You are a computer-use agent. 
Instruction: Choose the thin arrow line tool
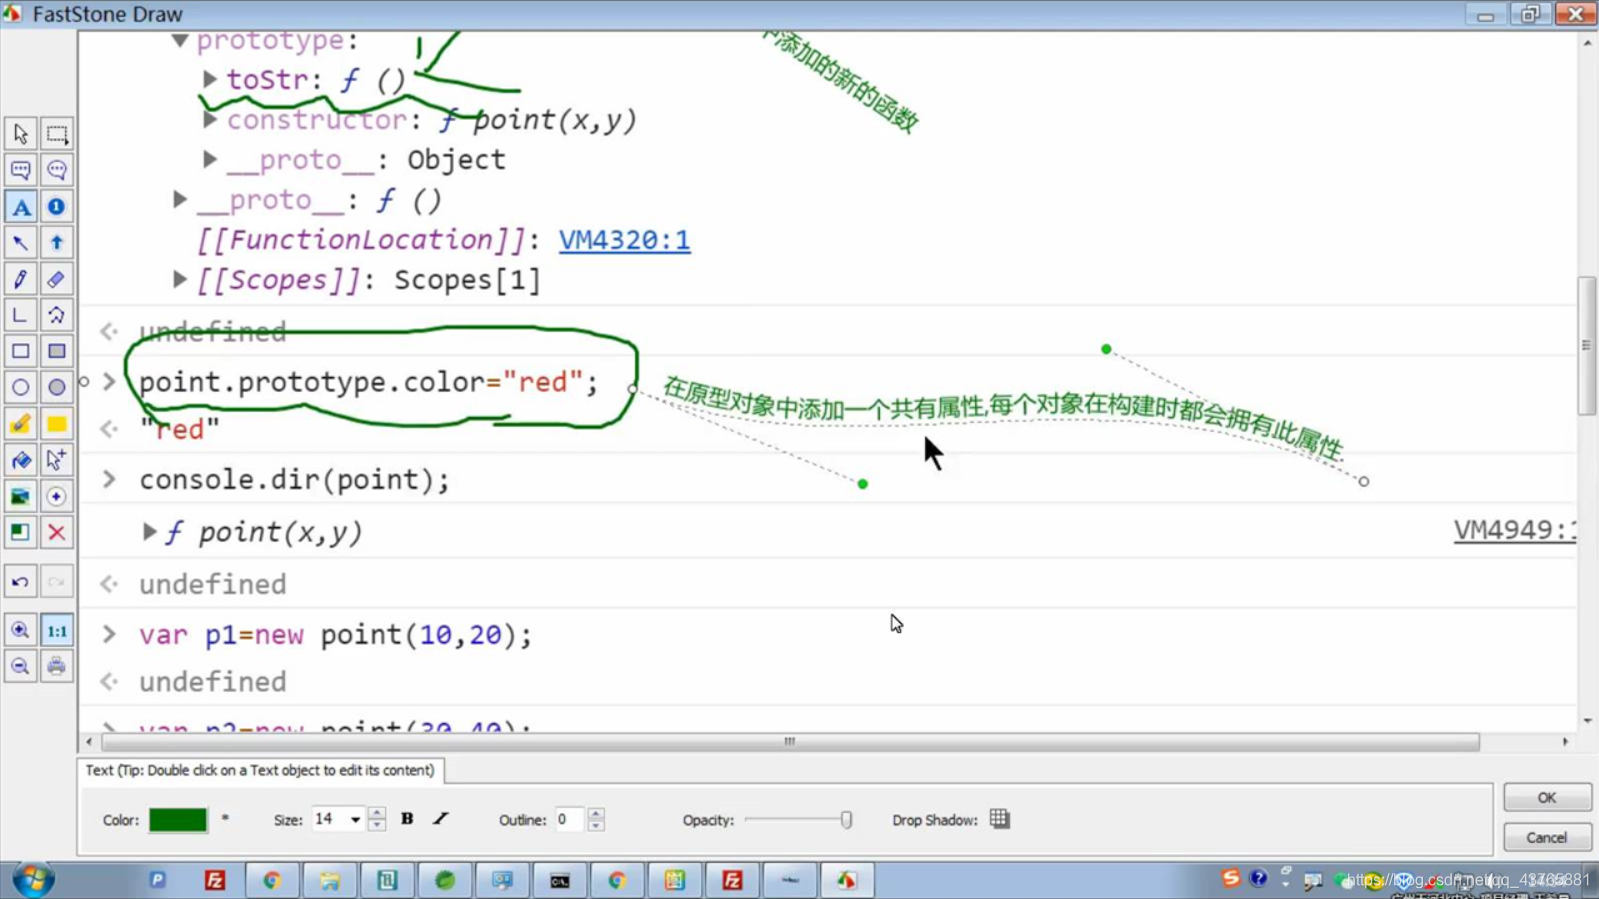(20, 243)
